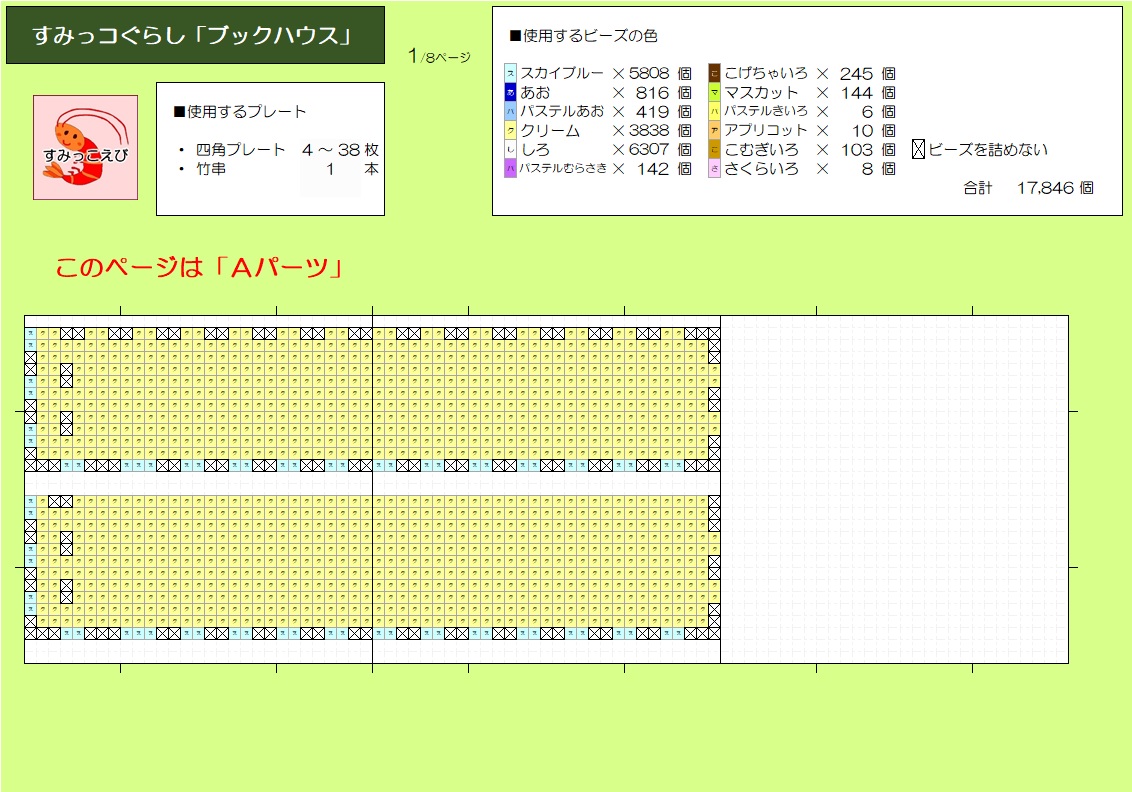Image resolution: width=1132 pixels, height=792 pixels.
Task: Click the クリーム yellow color swatch
Action: (510, 131)
